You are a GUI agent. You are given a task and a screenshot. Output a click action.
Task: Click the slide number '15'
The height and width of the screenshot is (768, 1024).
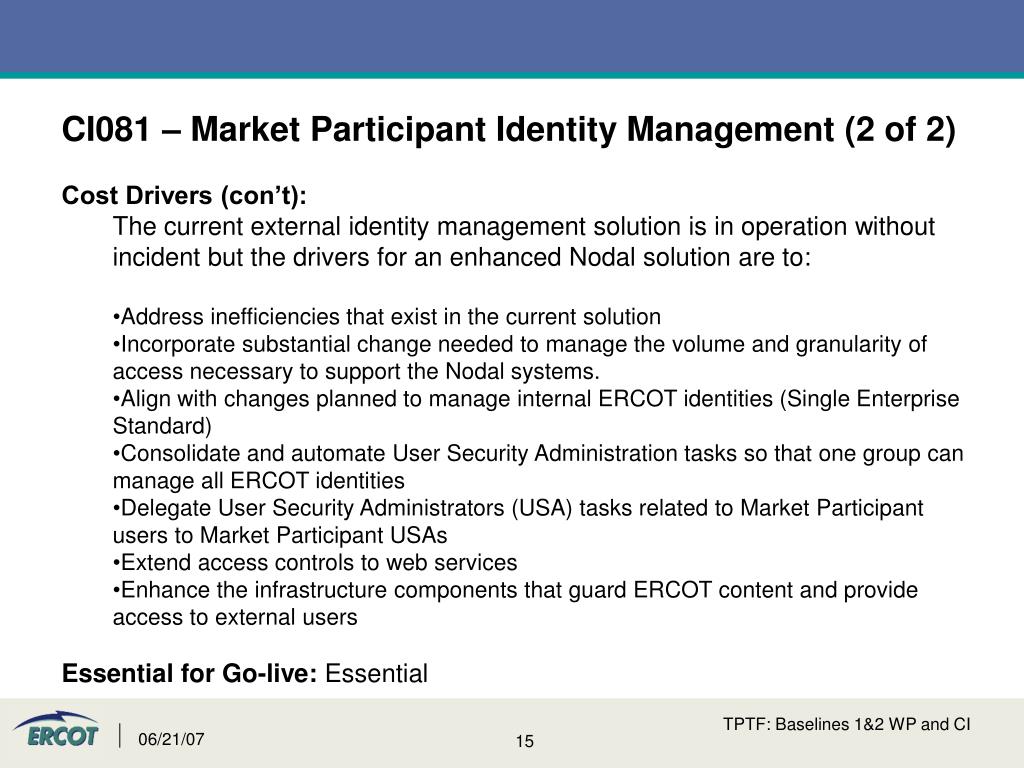524,741
